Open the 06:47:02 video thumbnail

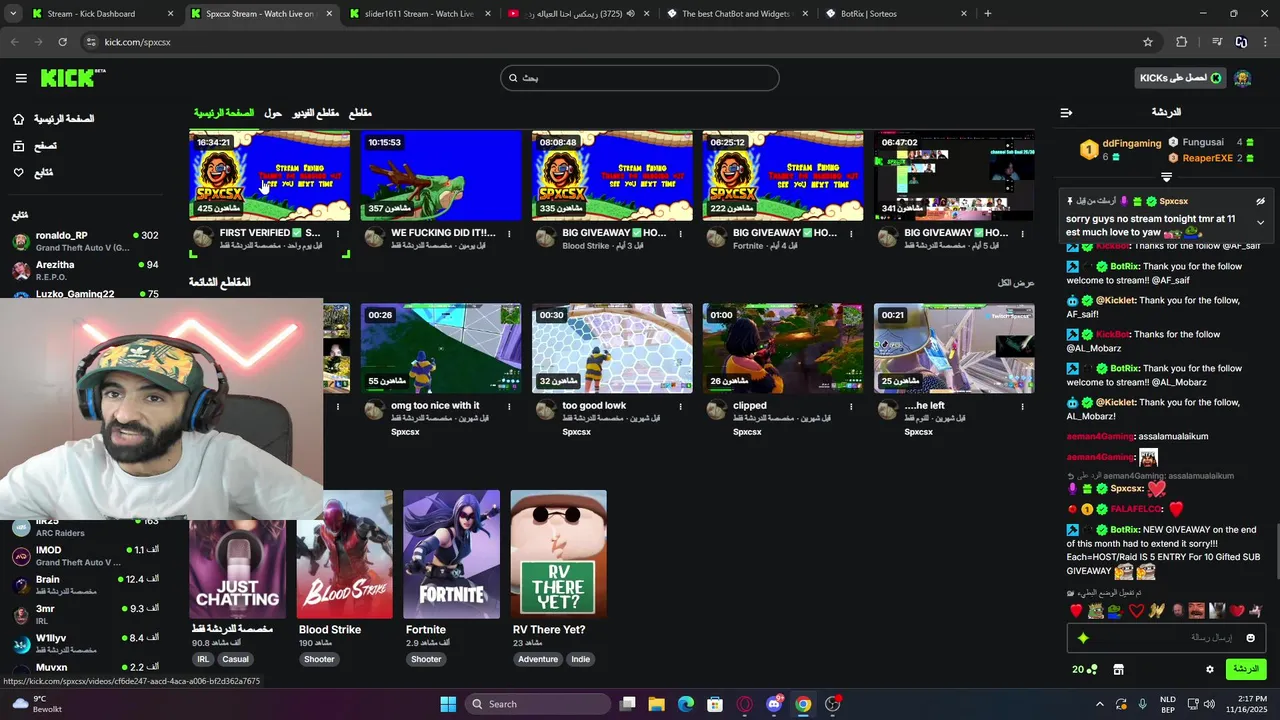(x=954, y=176)
